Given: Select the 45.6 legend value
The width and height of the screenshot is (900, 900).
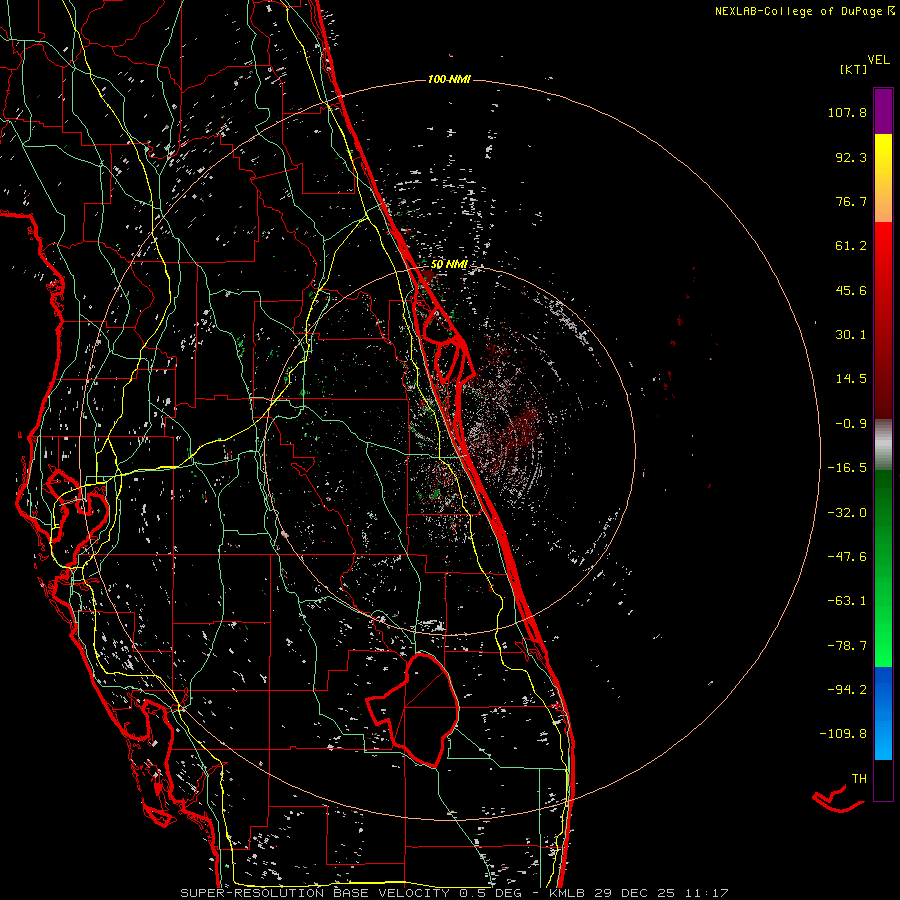Looking at the screenshot, I should (851, 290).
